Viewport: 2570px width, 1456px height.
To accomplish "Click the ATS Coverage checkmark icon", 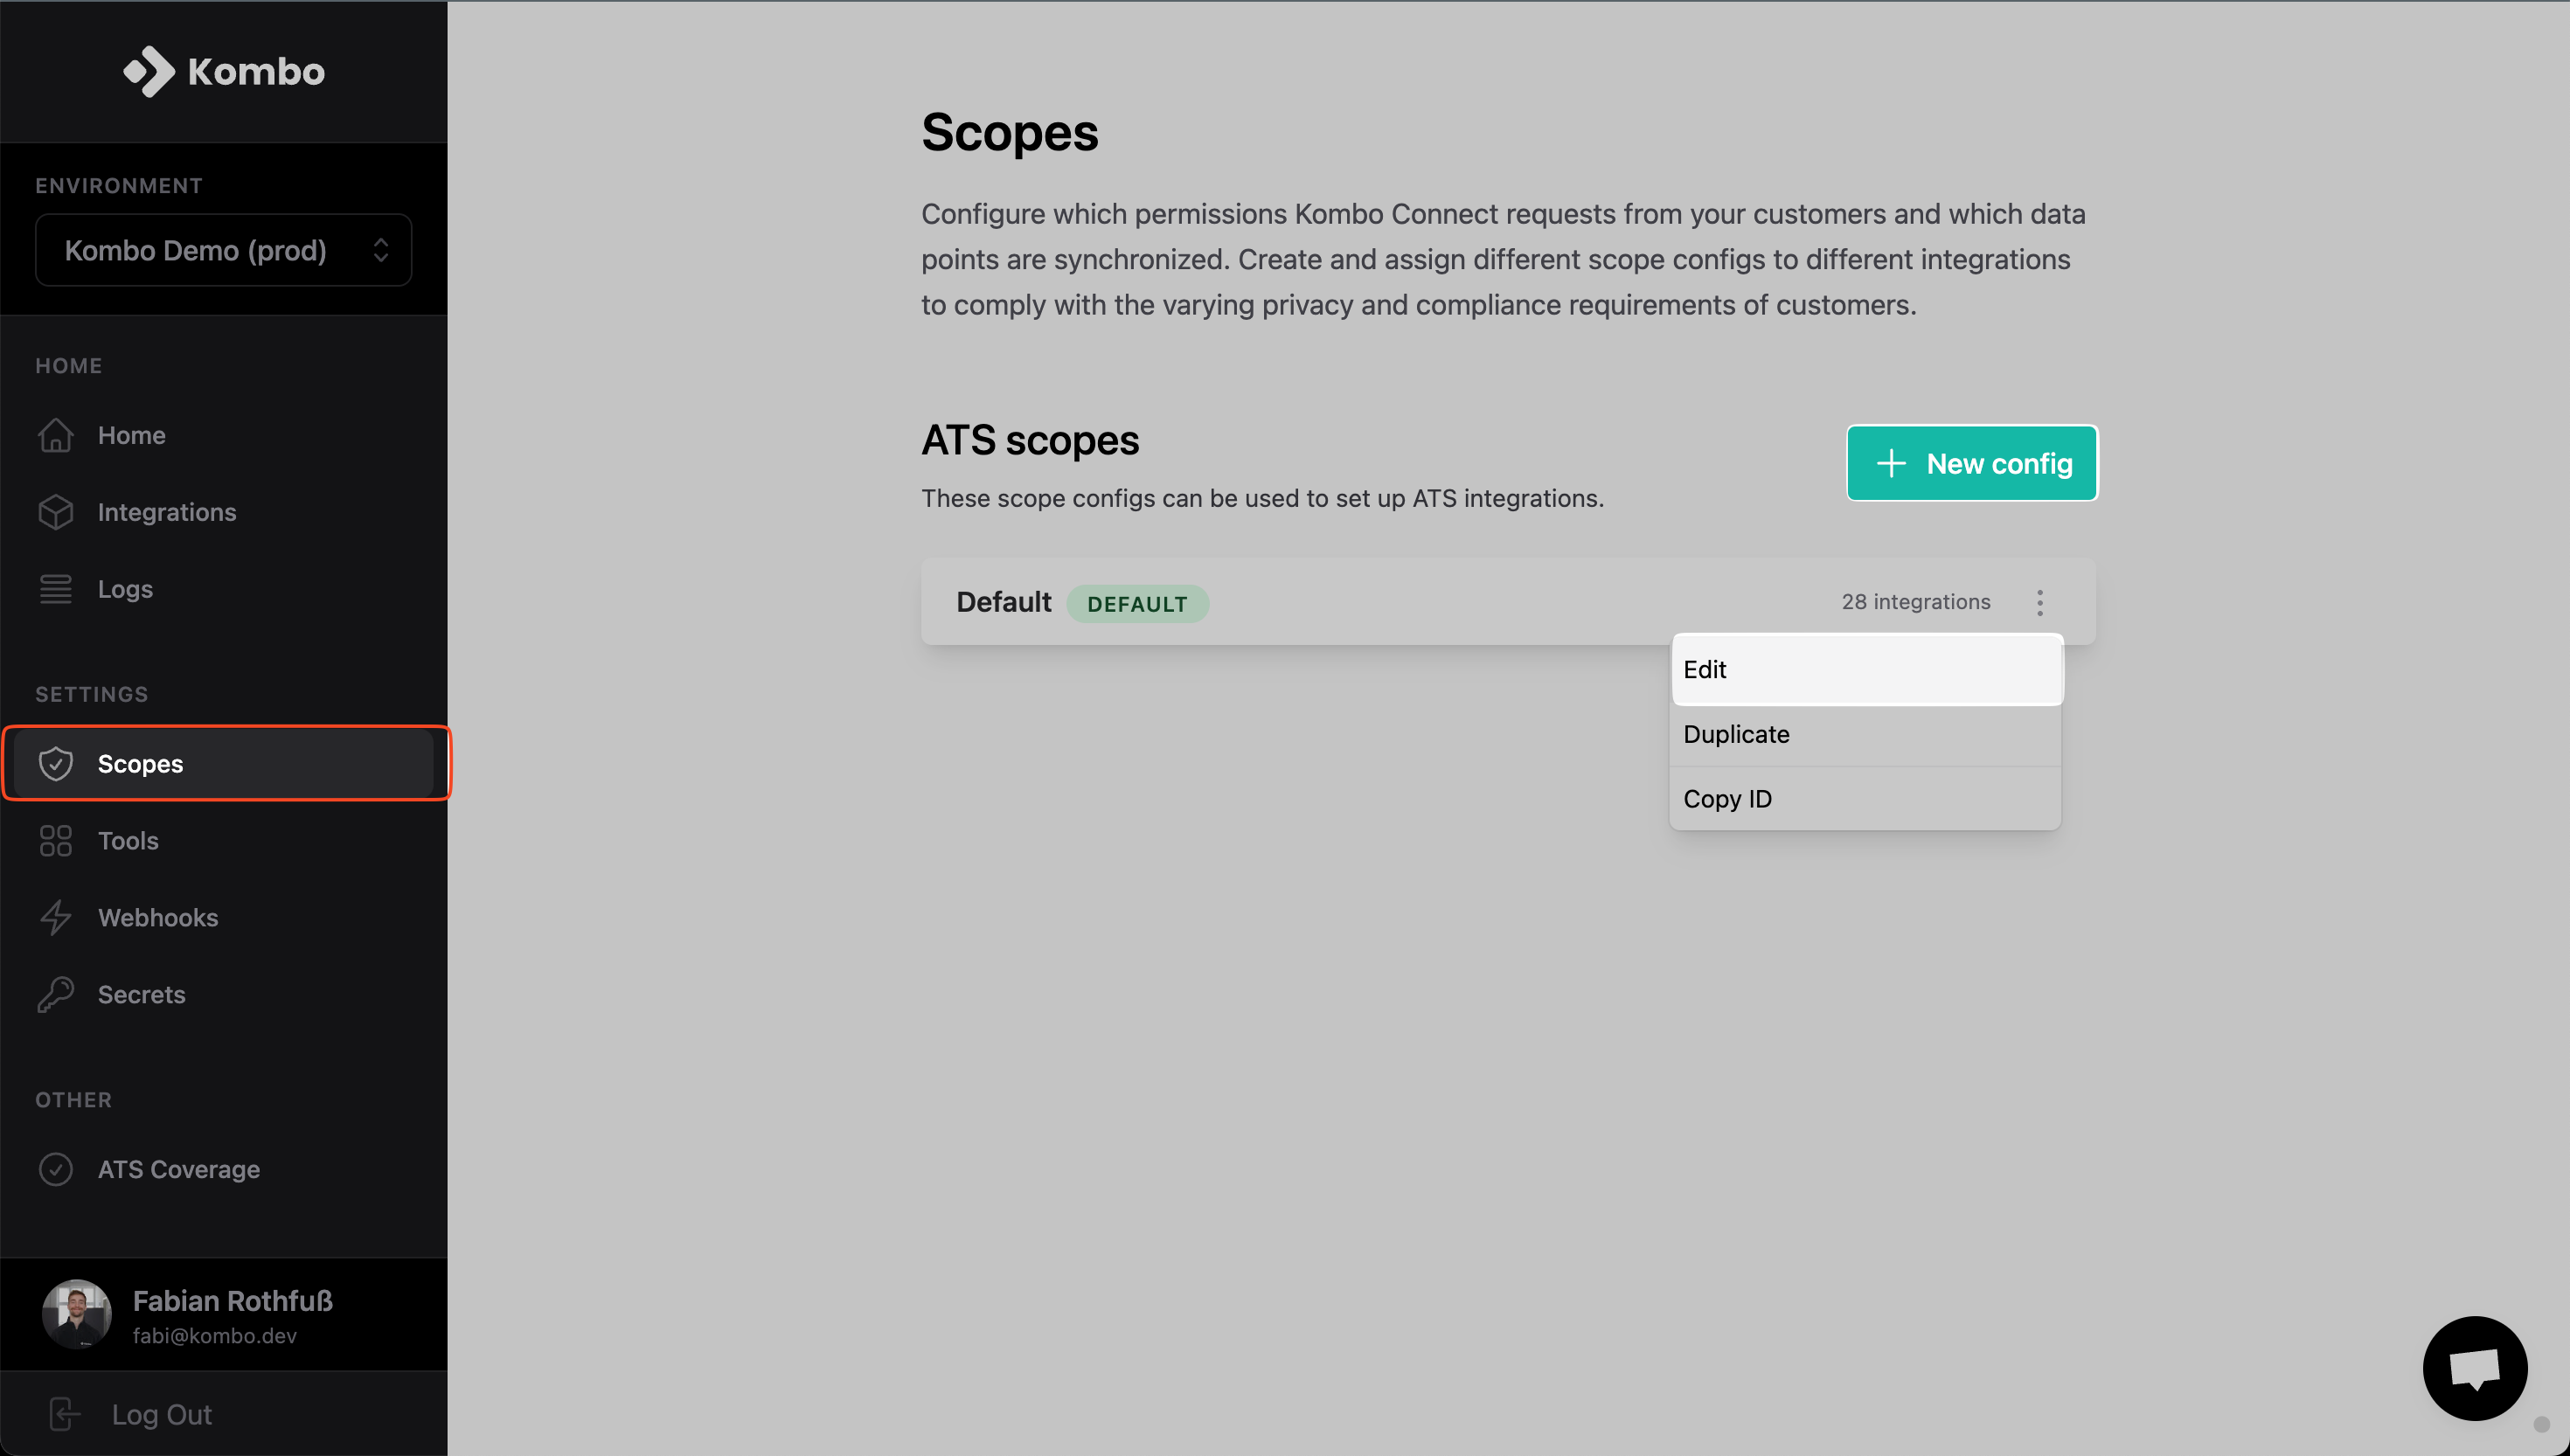I will tap(56, 1170).
